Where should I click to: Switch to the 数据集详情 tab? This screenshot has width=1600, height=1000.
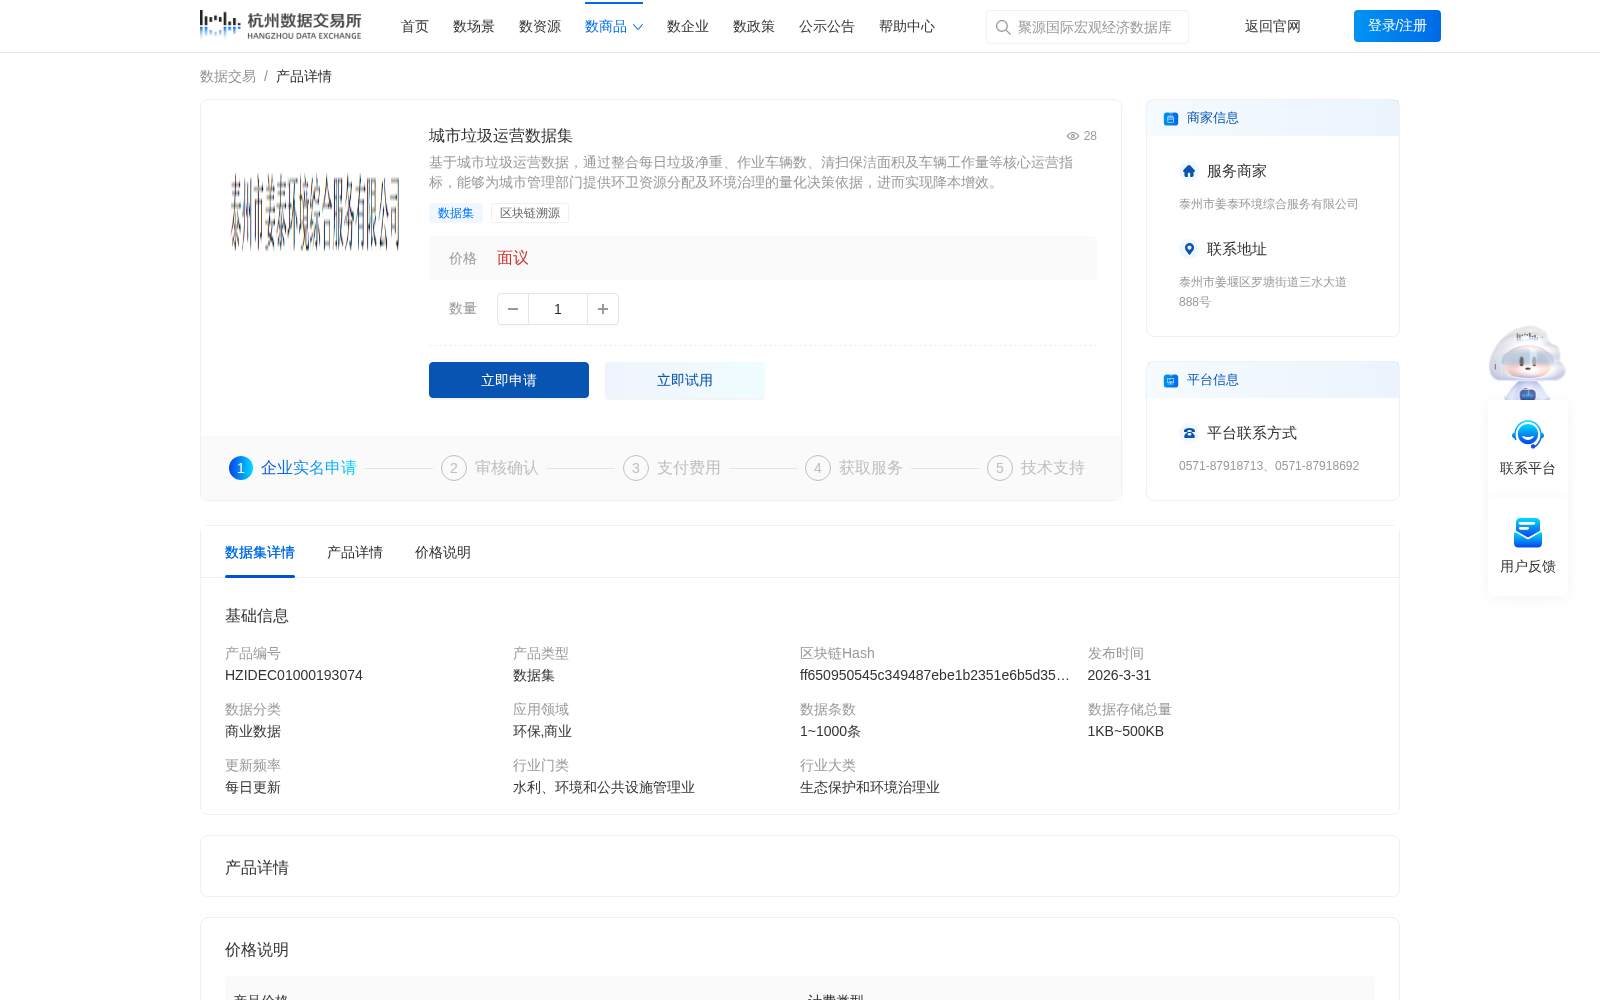tap(260, 552)
